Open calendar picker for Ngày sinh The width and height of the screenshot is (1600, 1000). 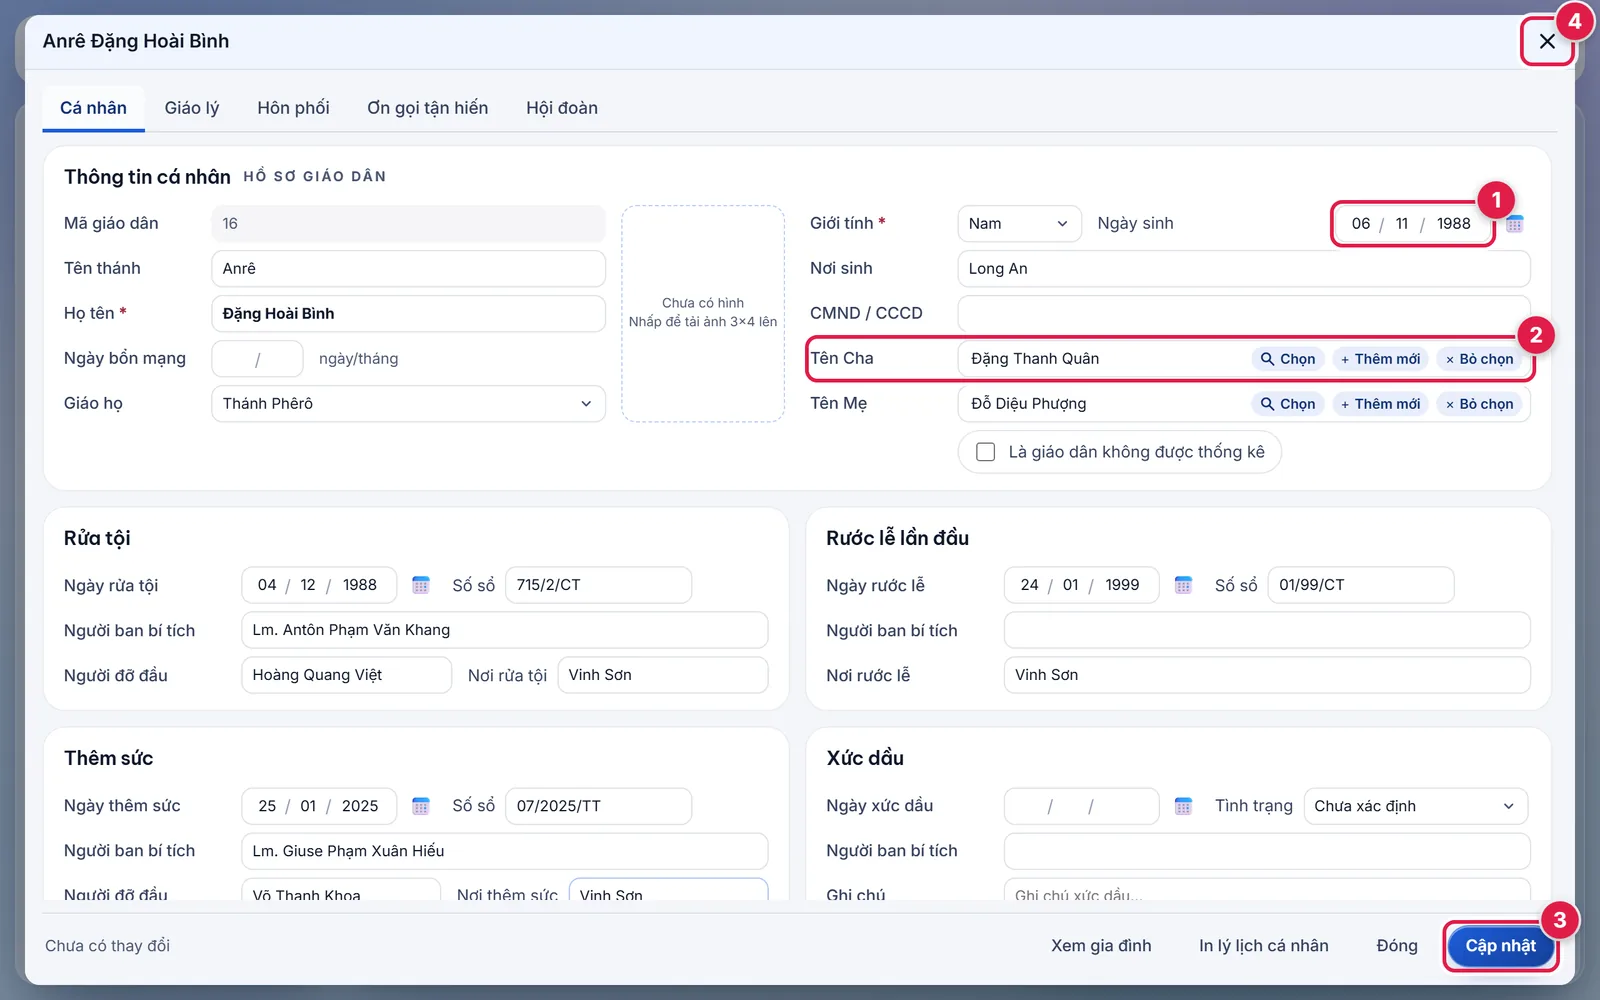point(1514,224)
